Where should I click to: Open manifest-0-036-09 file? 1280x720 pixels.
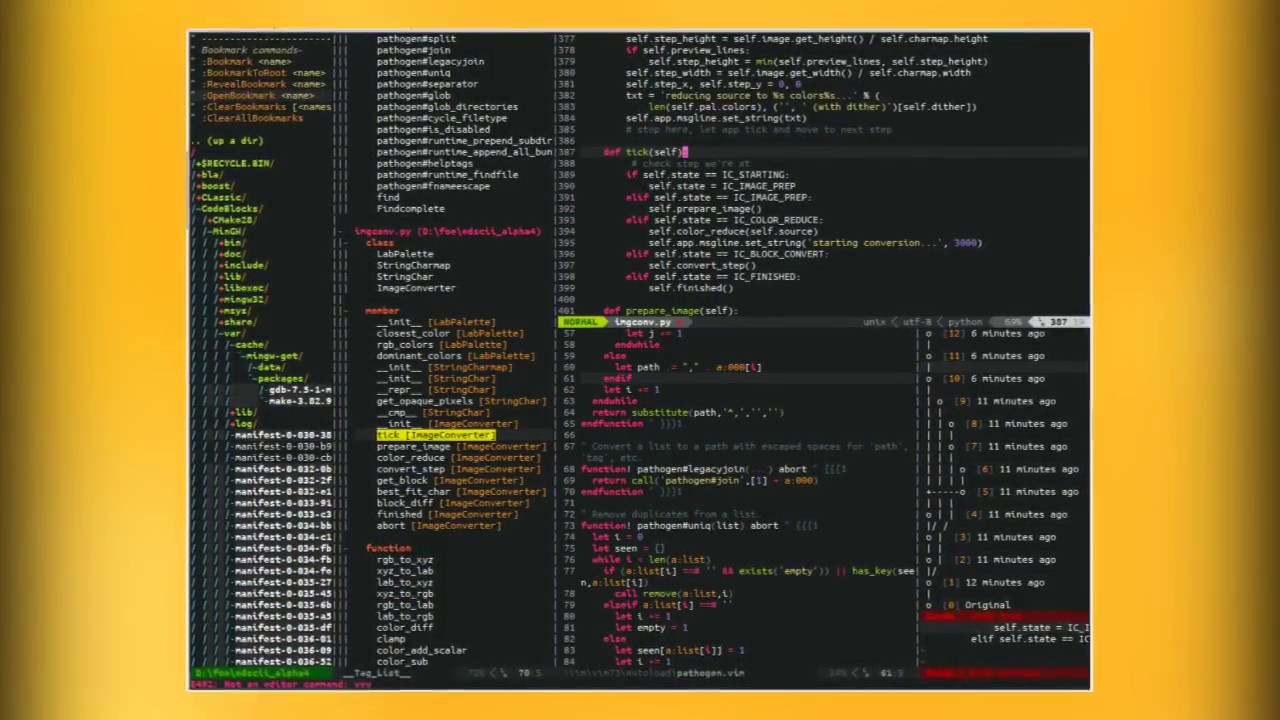(281, 650)
